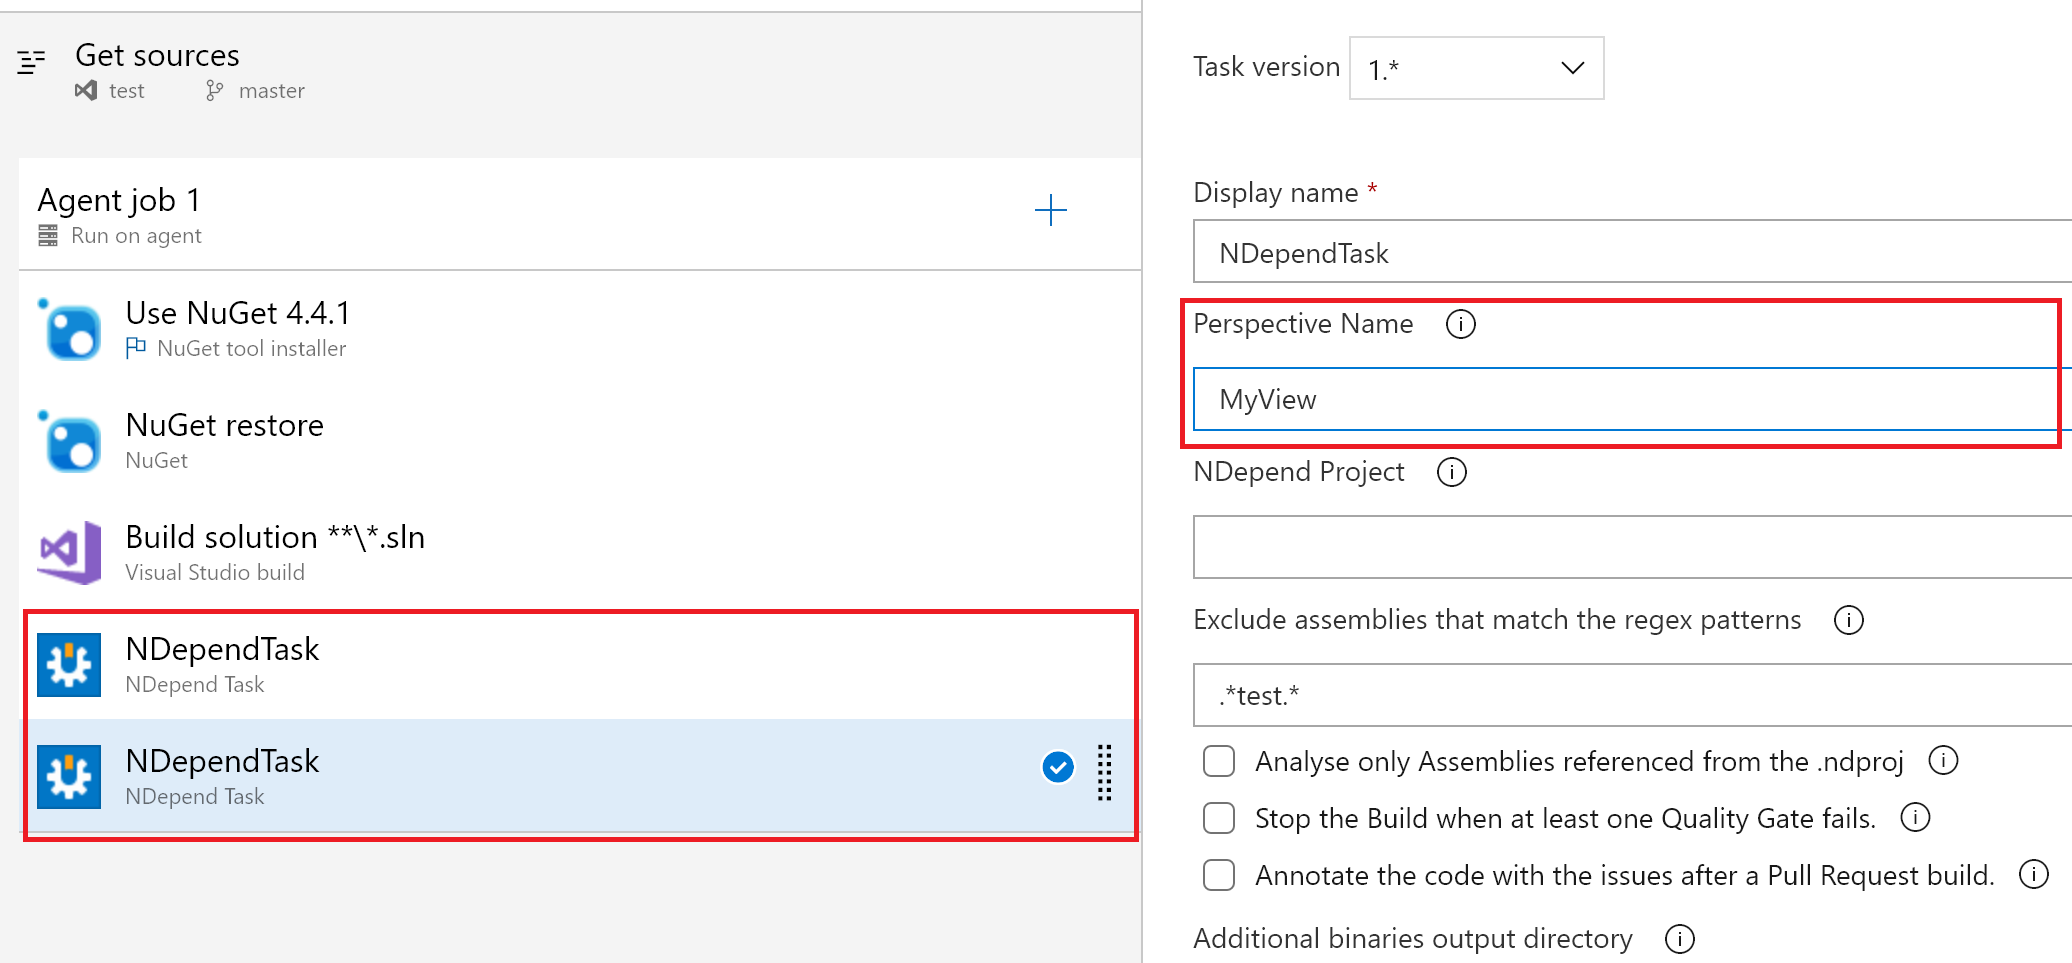2072x963 pixels.
Task: Click the test repository name
Action: coord(127,91)
